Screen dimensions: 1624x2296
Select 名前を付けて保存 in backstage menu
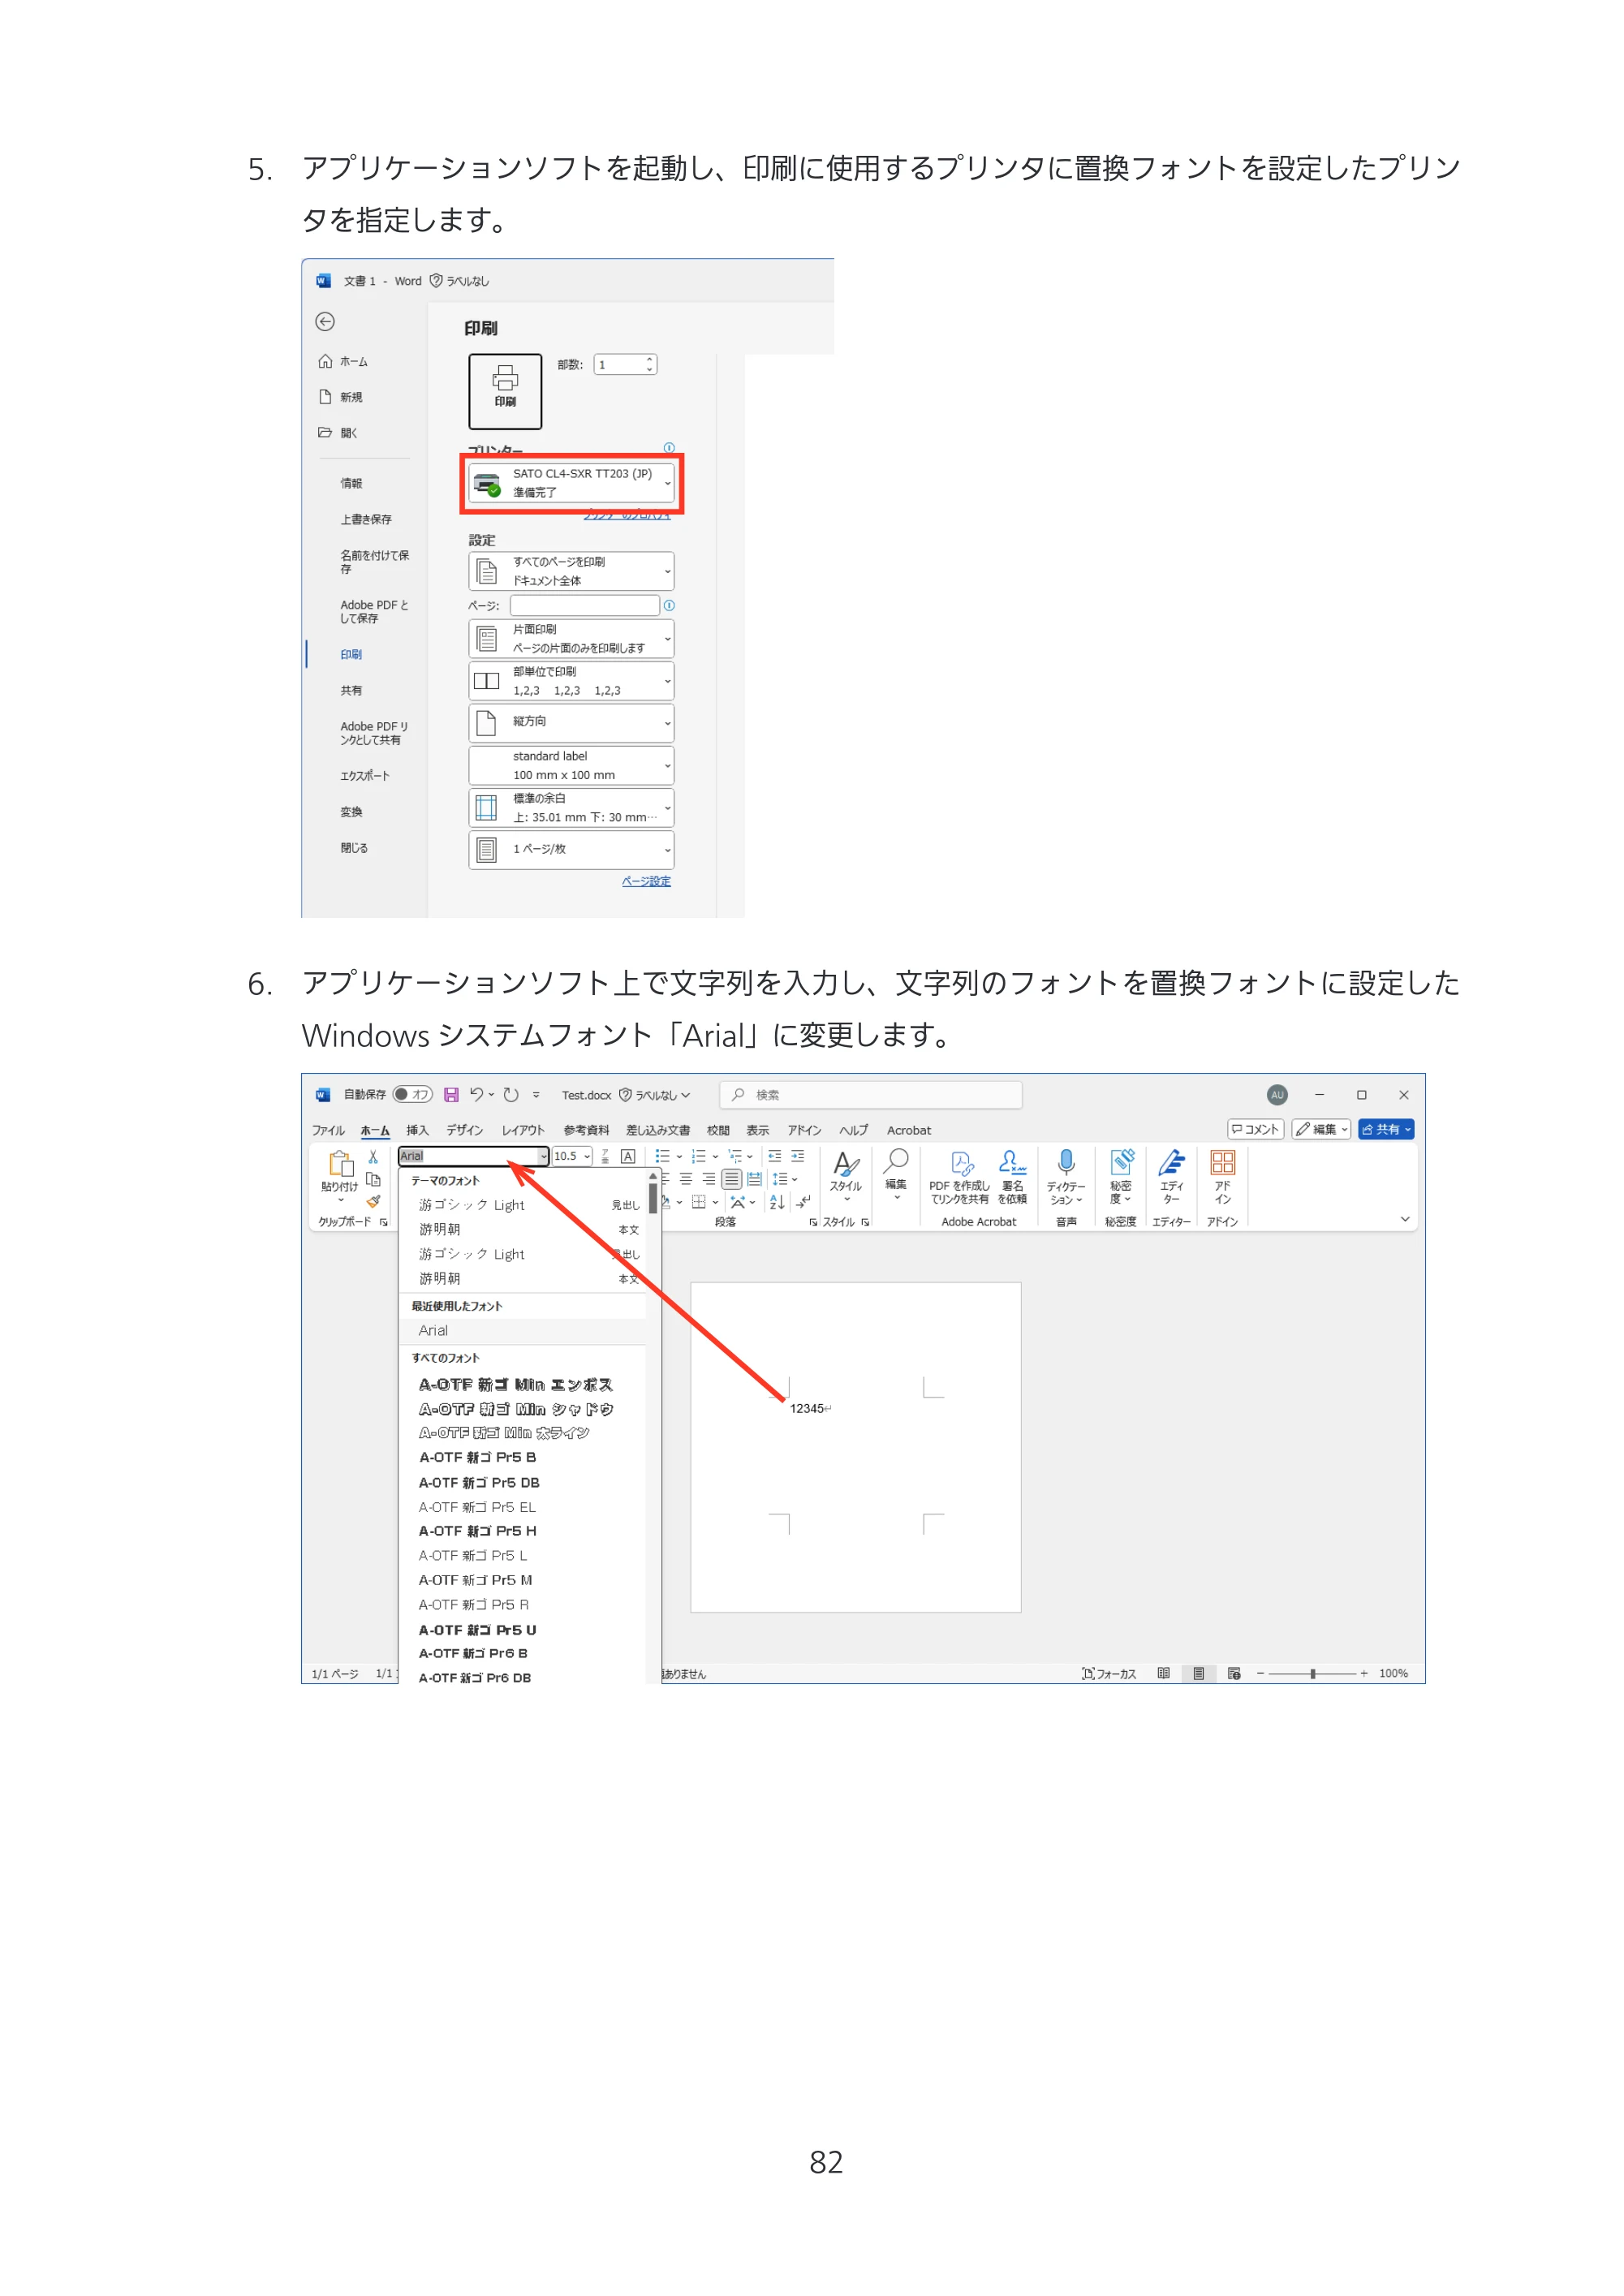coord(373,562)
